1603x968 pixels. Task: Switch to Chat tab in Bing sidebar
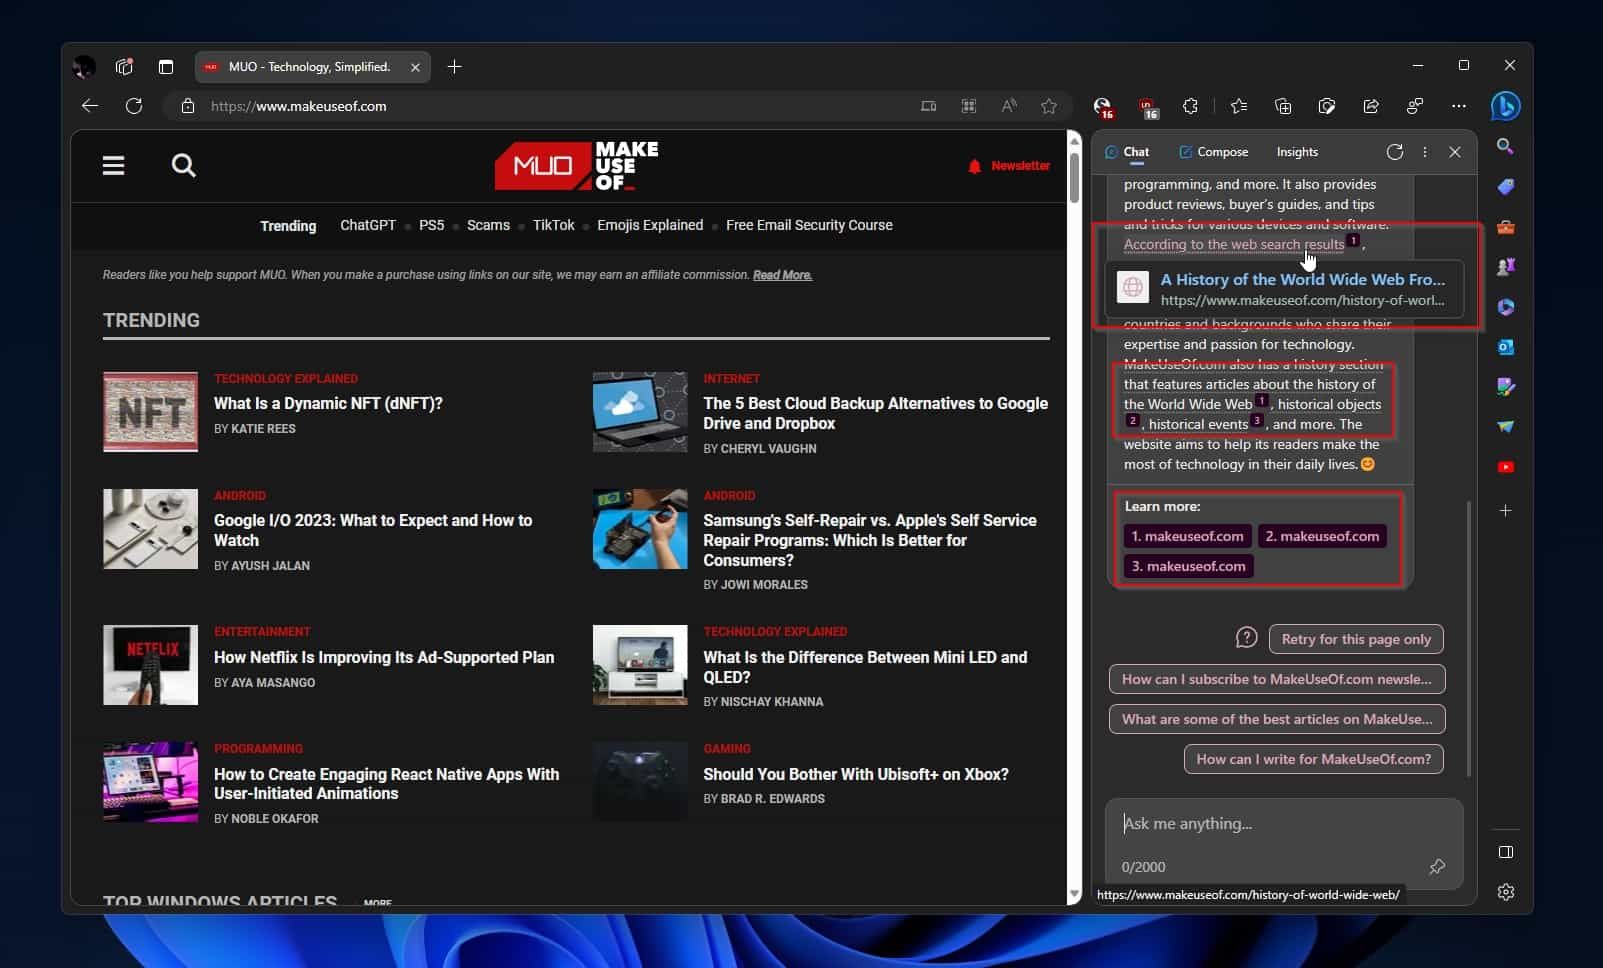tap(1127, 152)
